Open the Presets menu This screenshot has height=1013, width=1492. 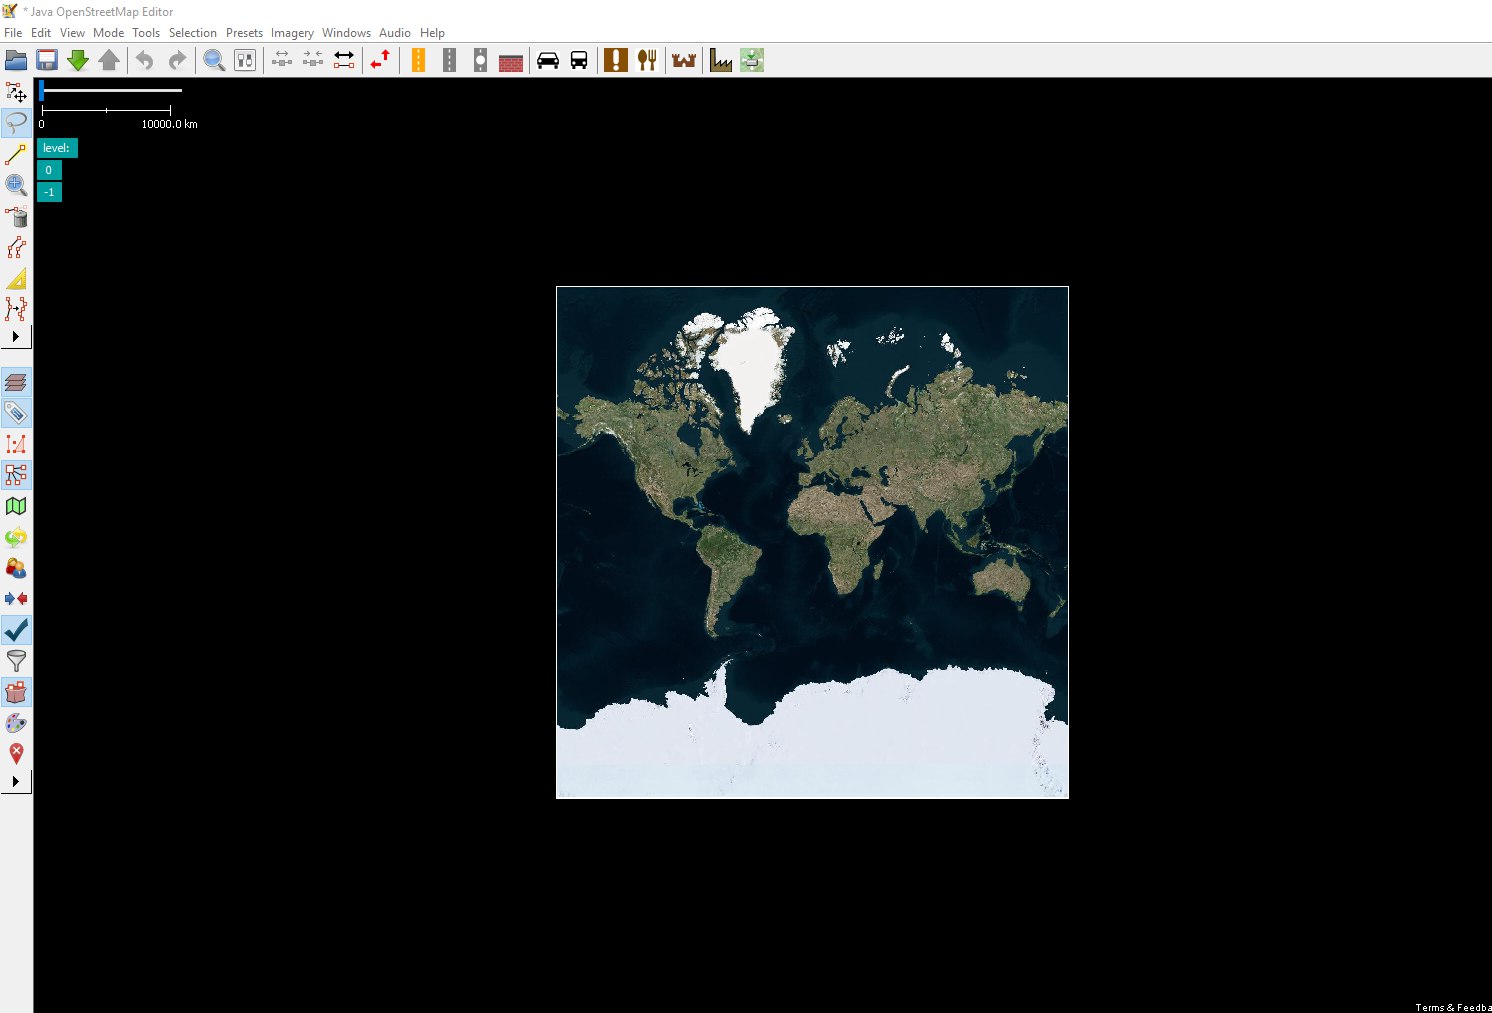pyautogui.click(x=244, y=33)
